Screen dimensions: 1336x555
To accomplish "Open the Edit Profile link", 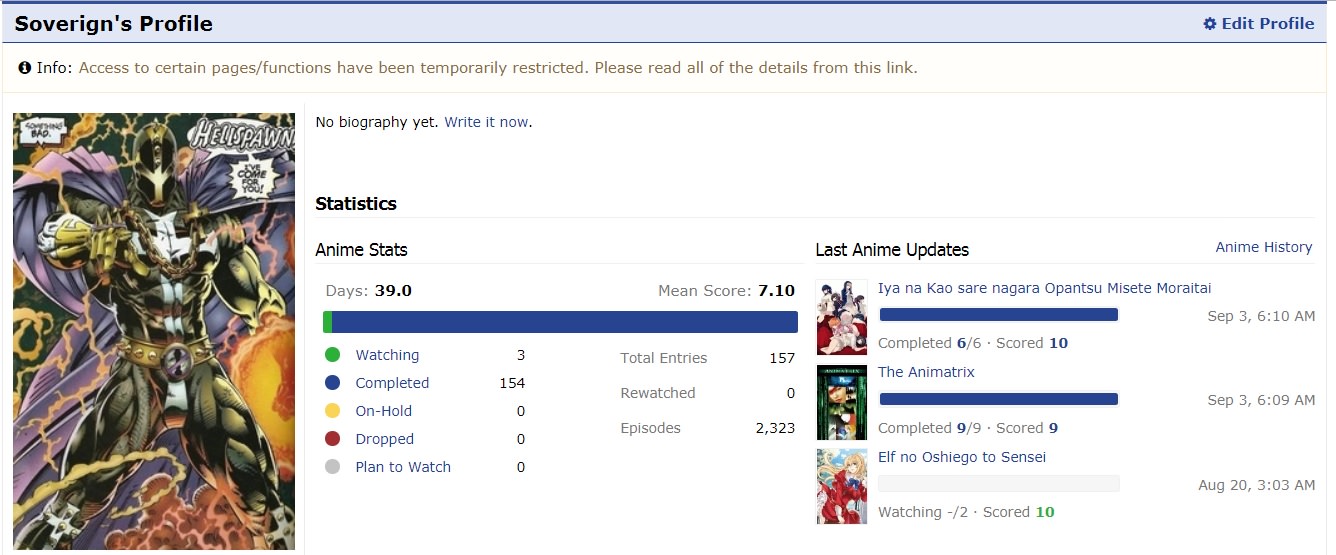I will coord(1267,24).
